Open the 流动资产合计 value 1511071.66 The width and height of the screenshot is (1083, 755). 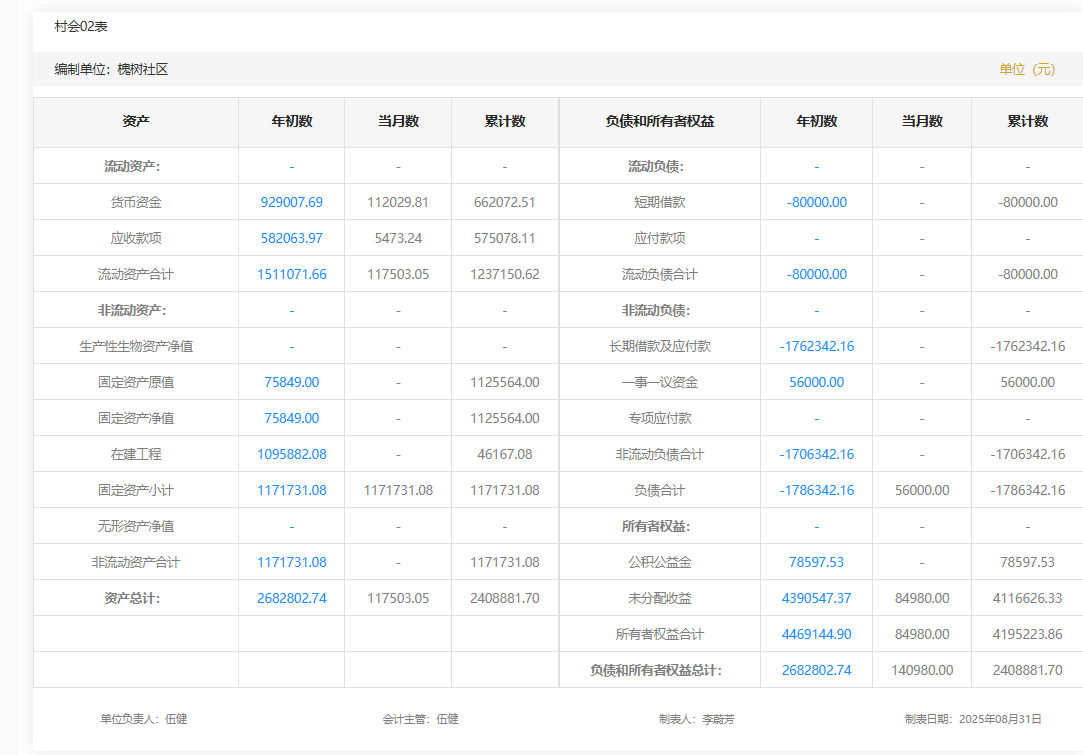(291, 274)
